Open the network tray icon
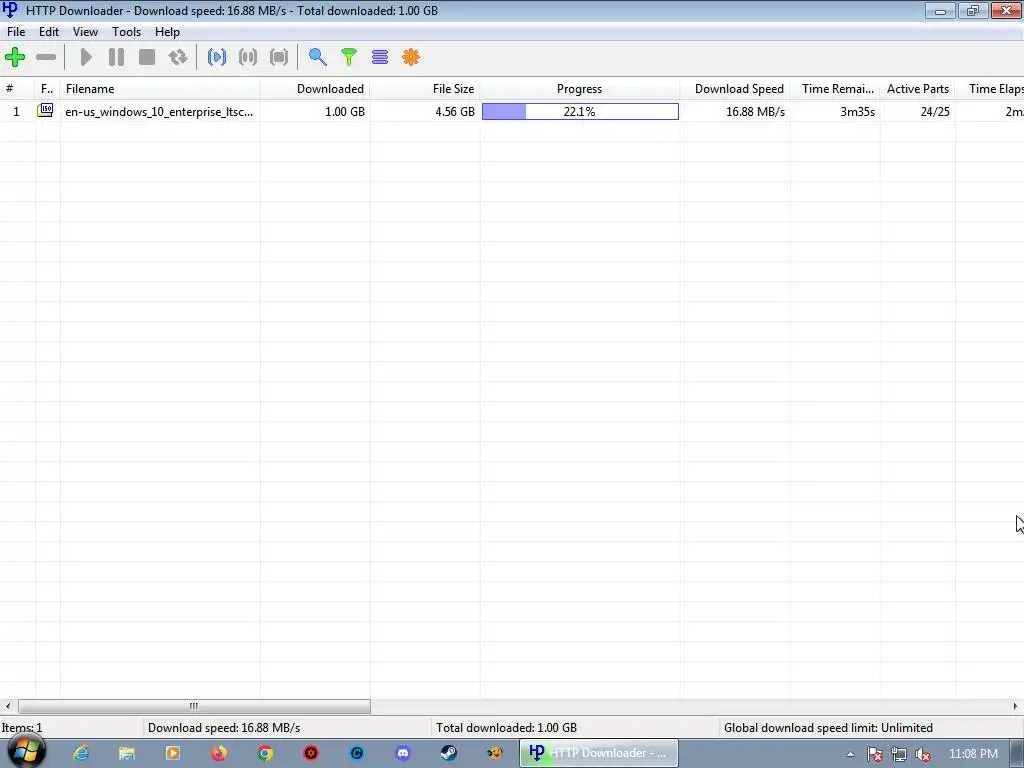1024x768 pixels. [899, 754]
